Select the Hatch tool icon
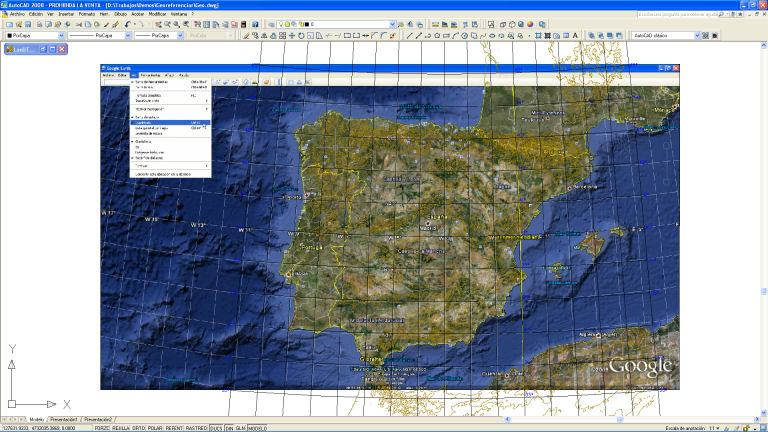Image resolution: width=768 pixels, height=432 pixels. coord(538,36)
